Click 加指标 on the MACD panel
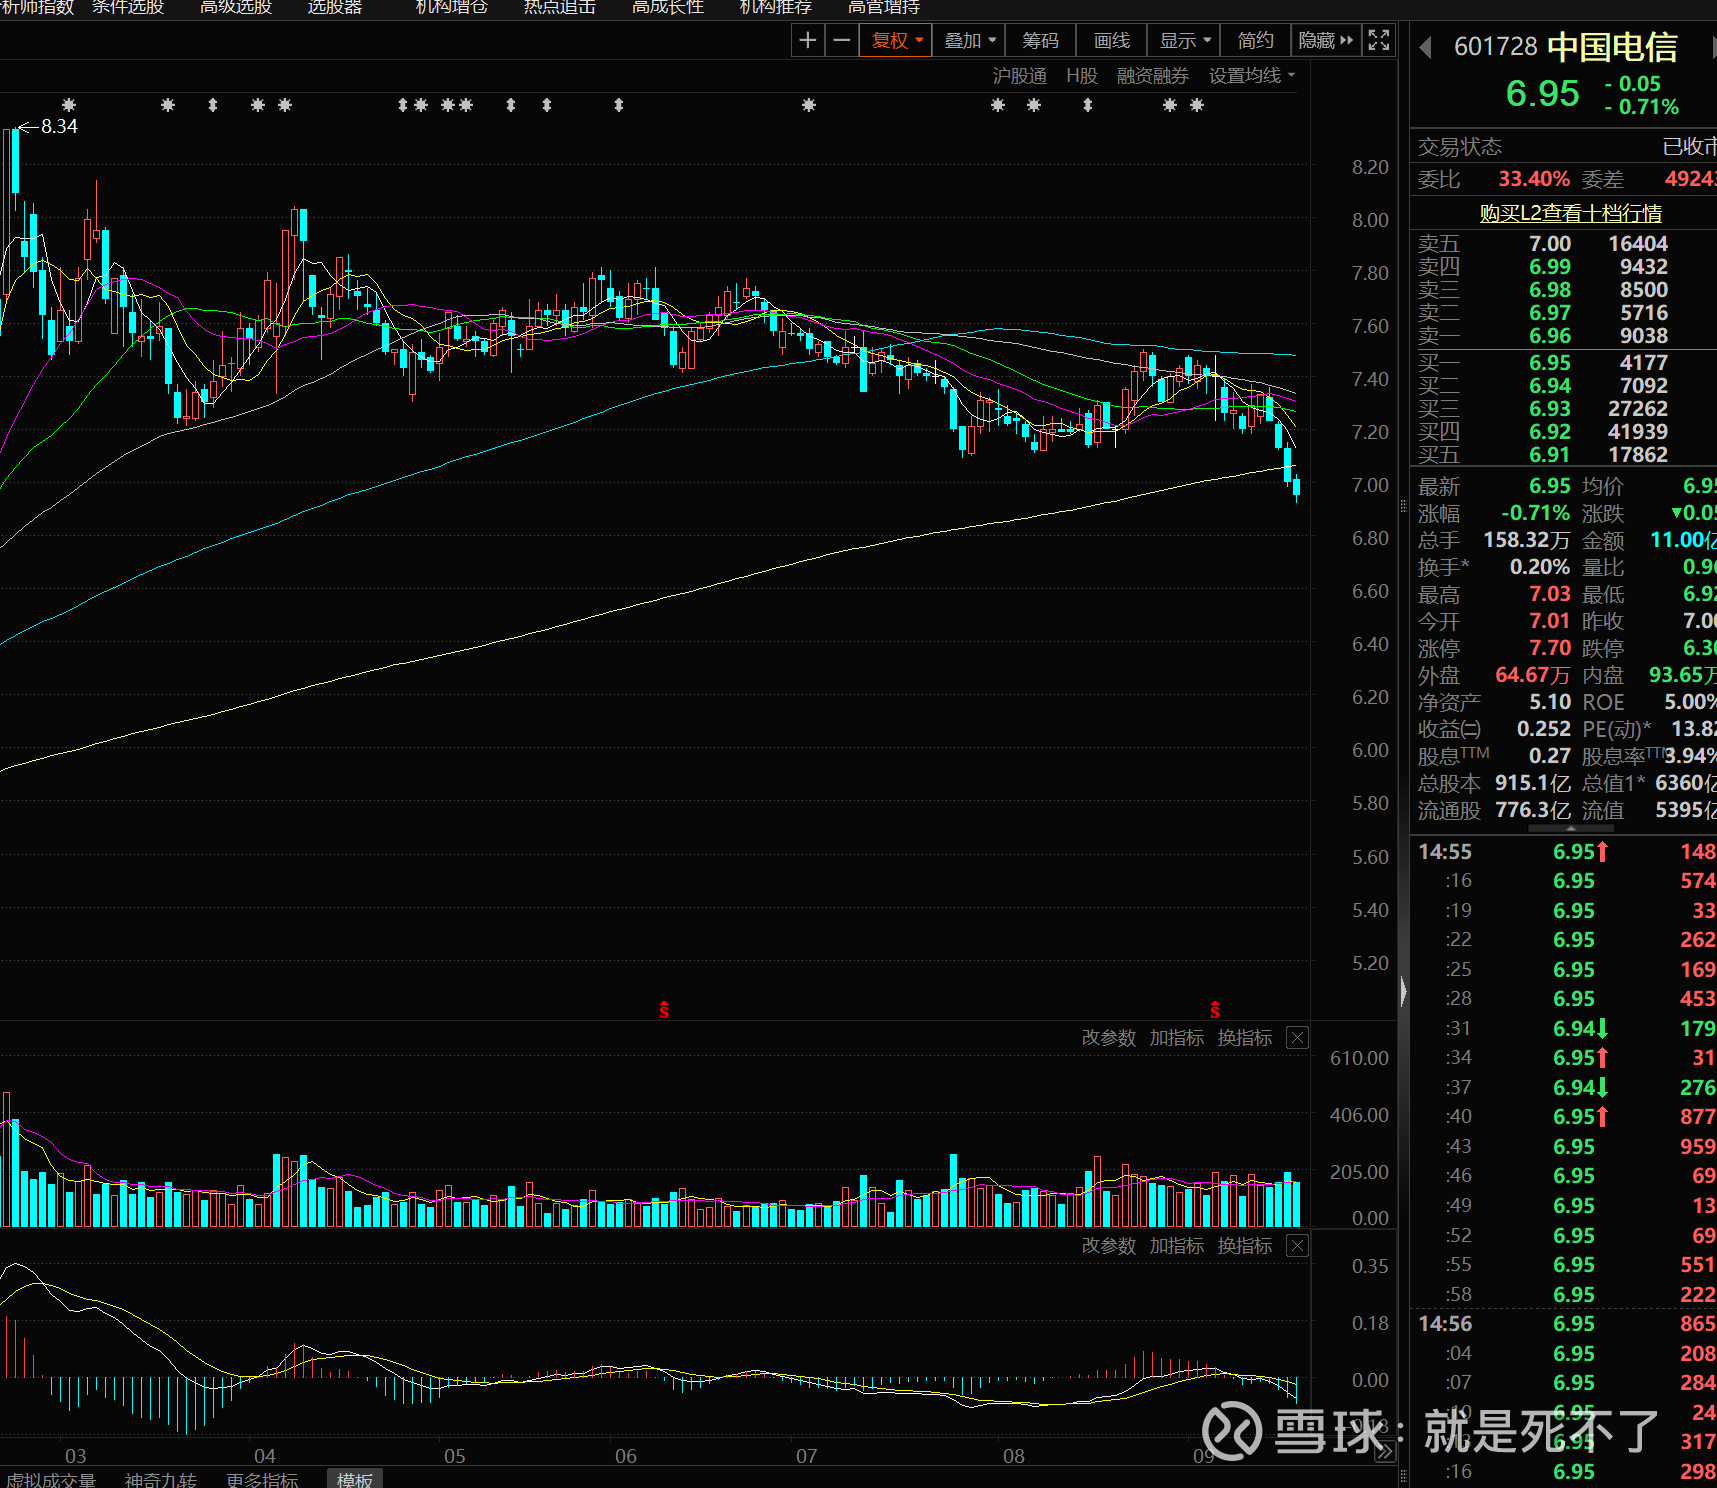The height and width of the screenshot is (1488, 1717). pyautogui.click(x=1176, y=1246)
